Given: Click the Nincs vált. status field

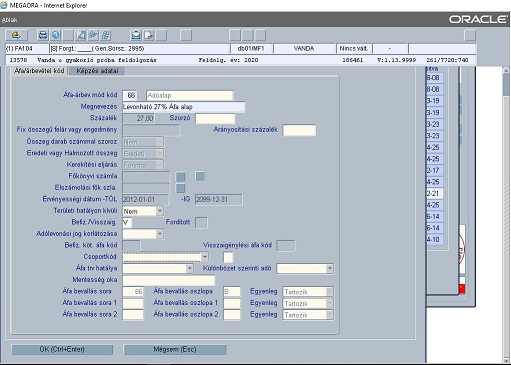Looking at the screenshot, I should click(x=354, y=49).
